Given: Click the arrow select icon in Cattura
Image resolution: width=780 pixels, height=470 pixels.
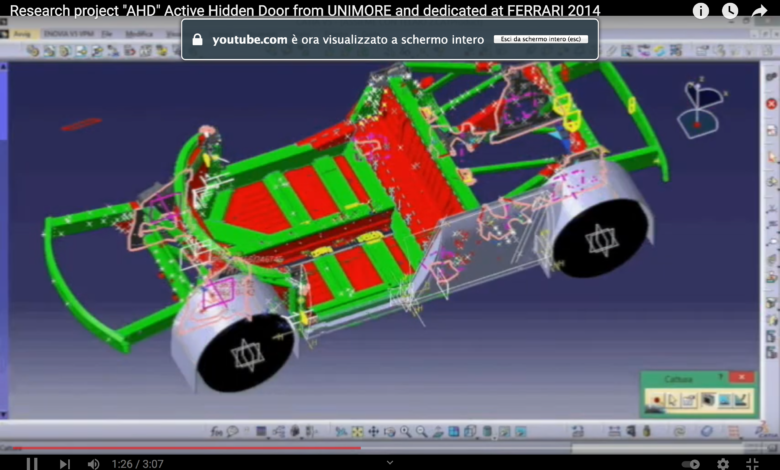Looking at the screenshot, I should coord(673,400).
